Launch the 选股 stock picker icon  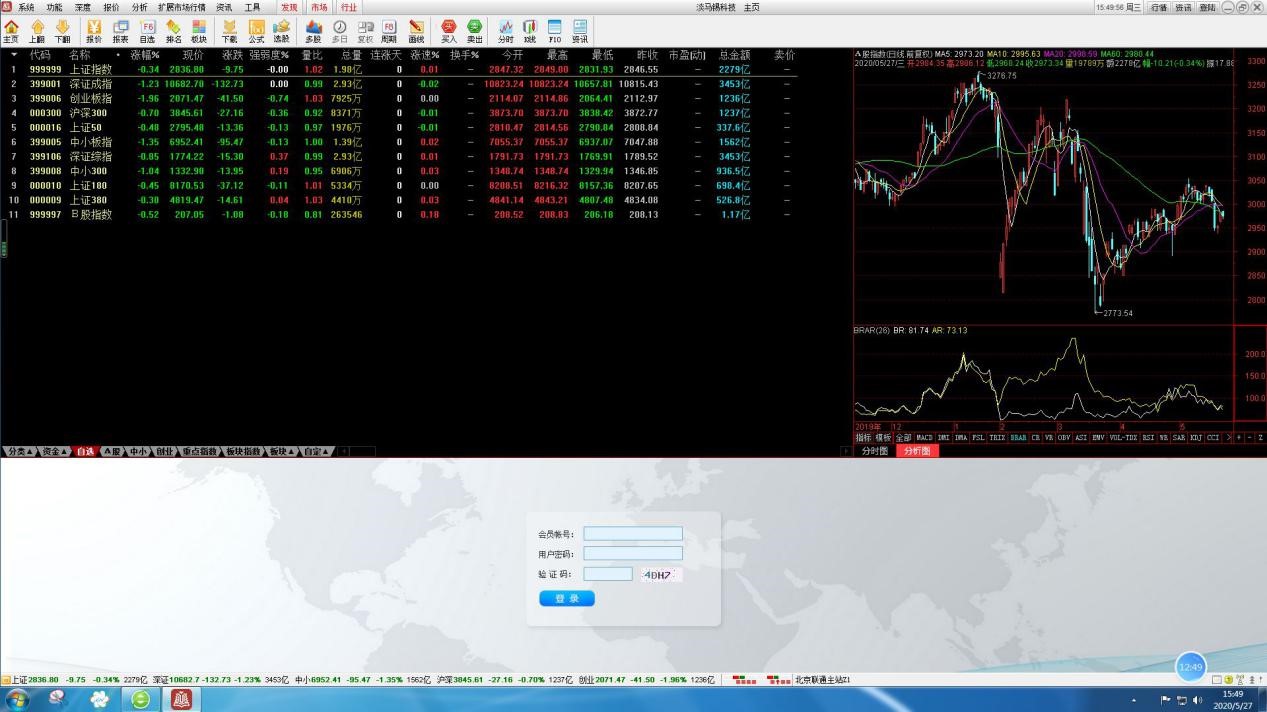click(282, 30)
